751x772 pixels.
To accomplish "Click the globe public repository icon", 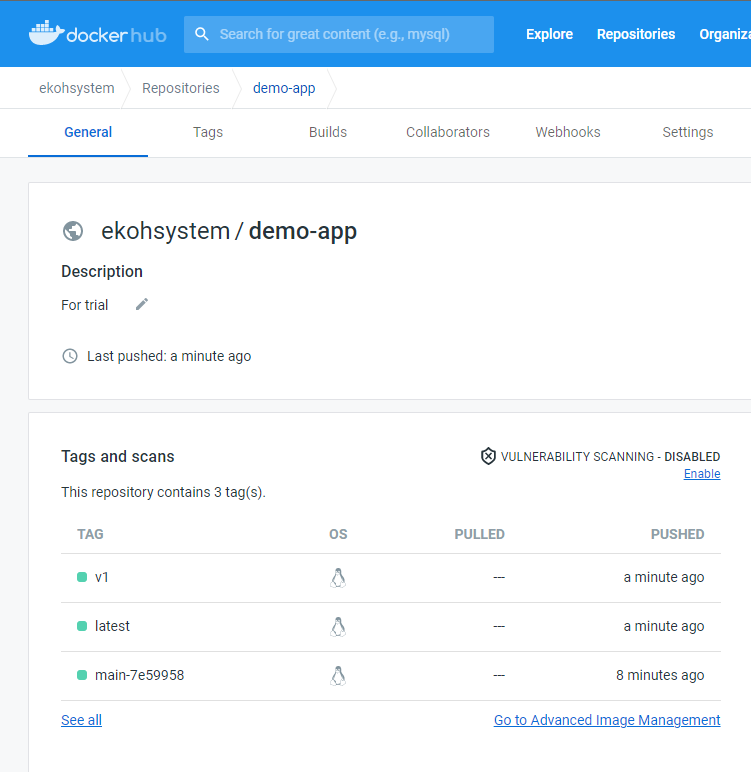I will tap(73, 231).
